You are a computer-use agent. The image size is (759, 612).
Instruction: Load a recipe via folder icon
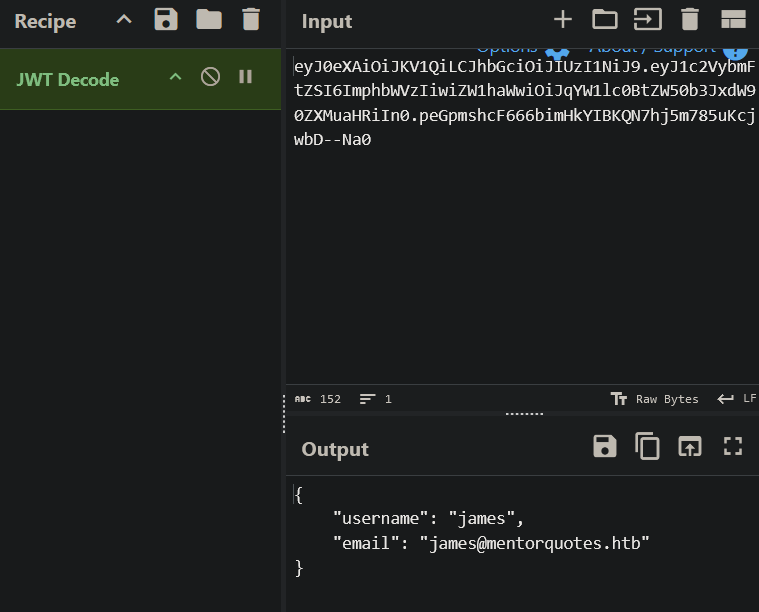pos(209,20)
